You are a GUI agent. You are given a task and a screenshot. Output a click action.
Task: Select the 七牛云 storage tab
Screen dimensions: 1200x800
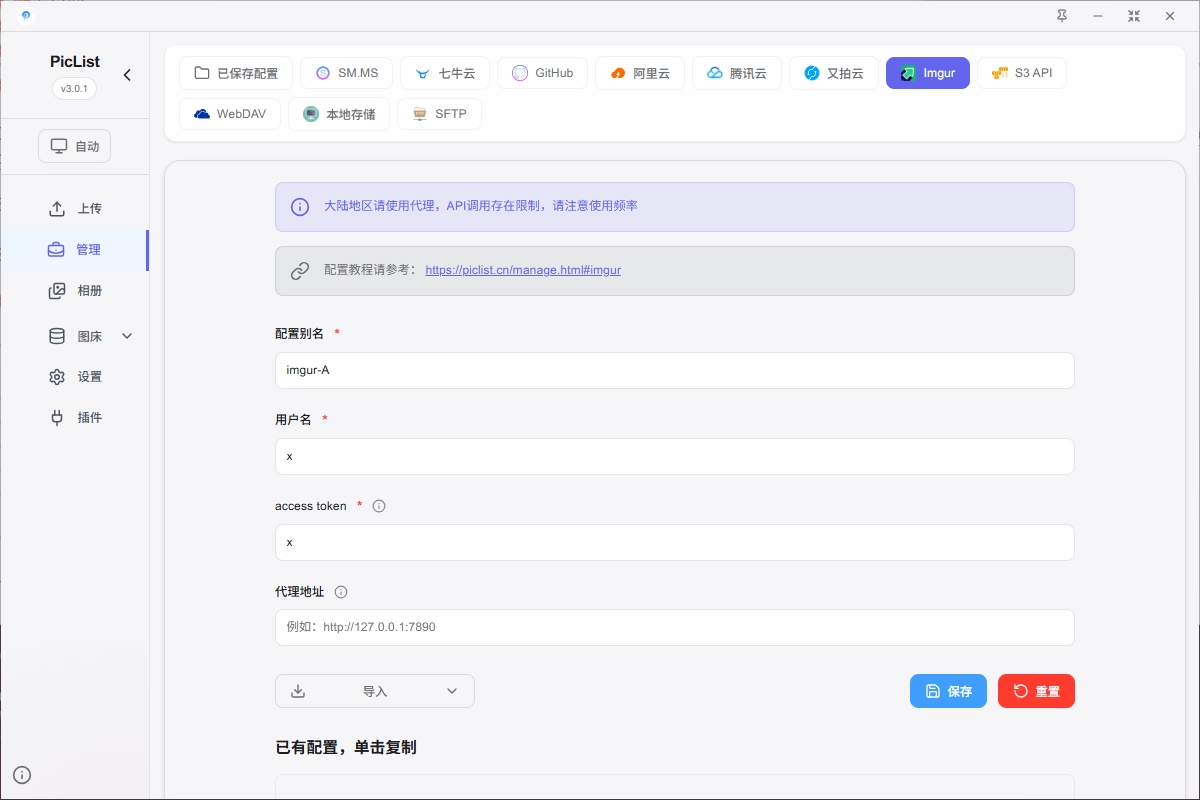[445, 73]
